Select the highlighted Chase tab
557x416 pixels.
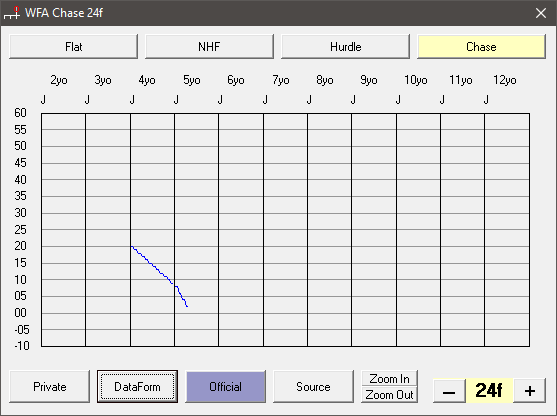pos(481,47)
